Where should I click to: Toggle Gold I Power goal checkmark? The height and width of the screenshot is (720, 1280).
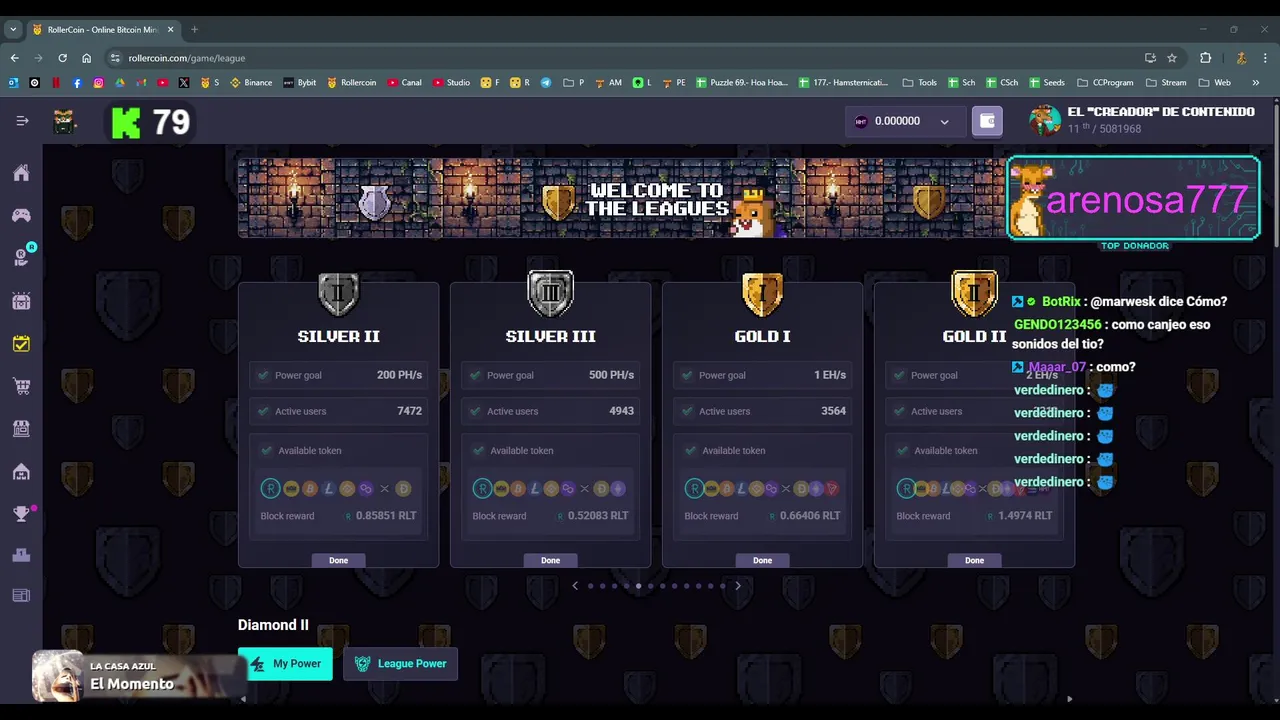click(x=687, y=375)
